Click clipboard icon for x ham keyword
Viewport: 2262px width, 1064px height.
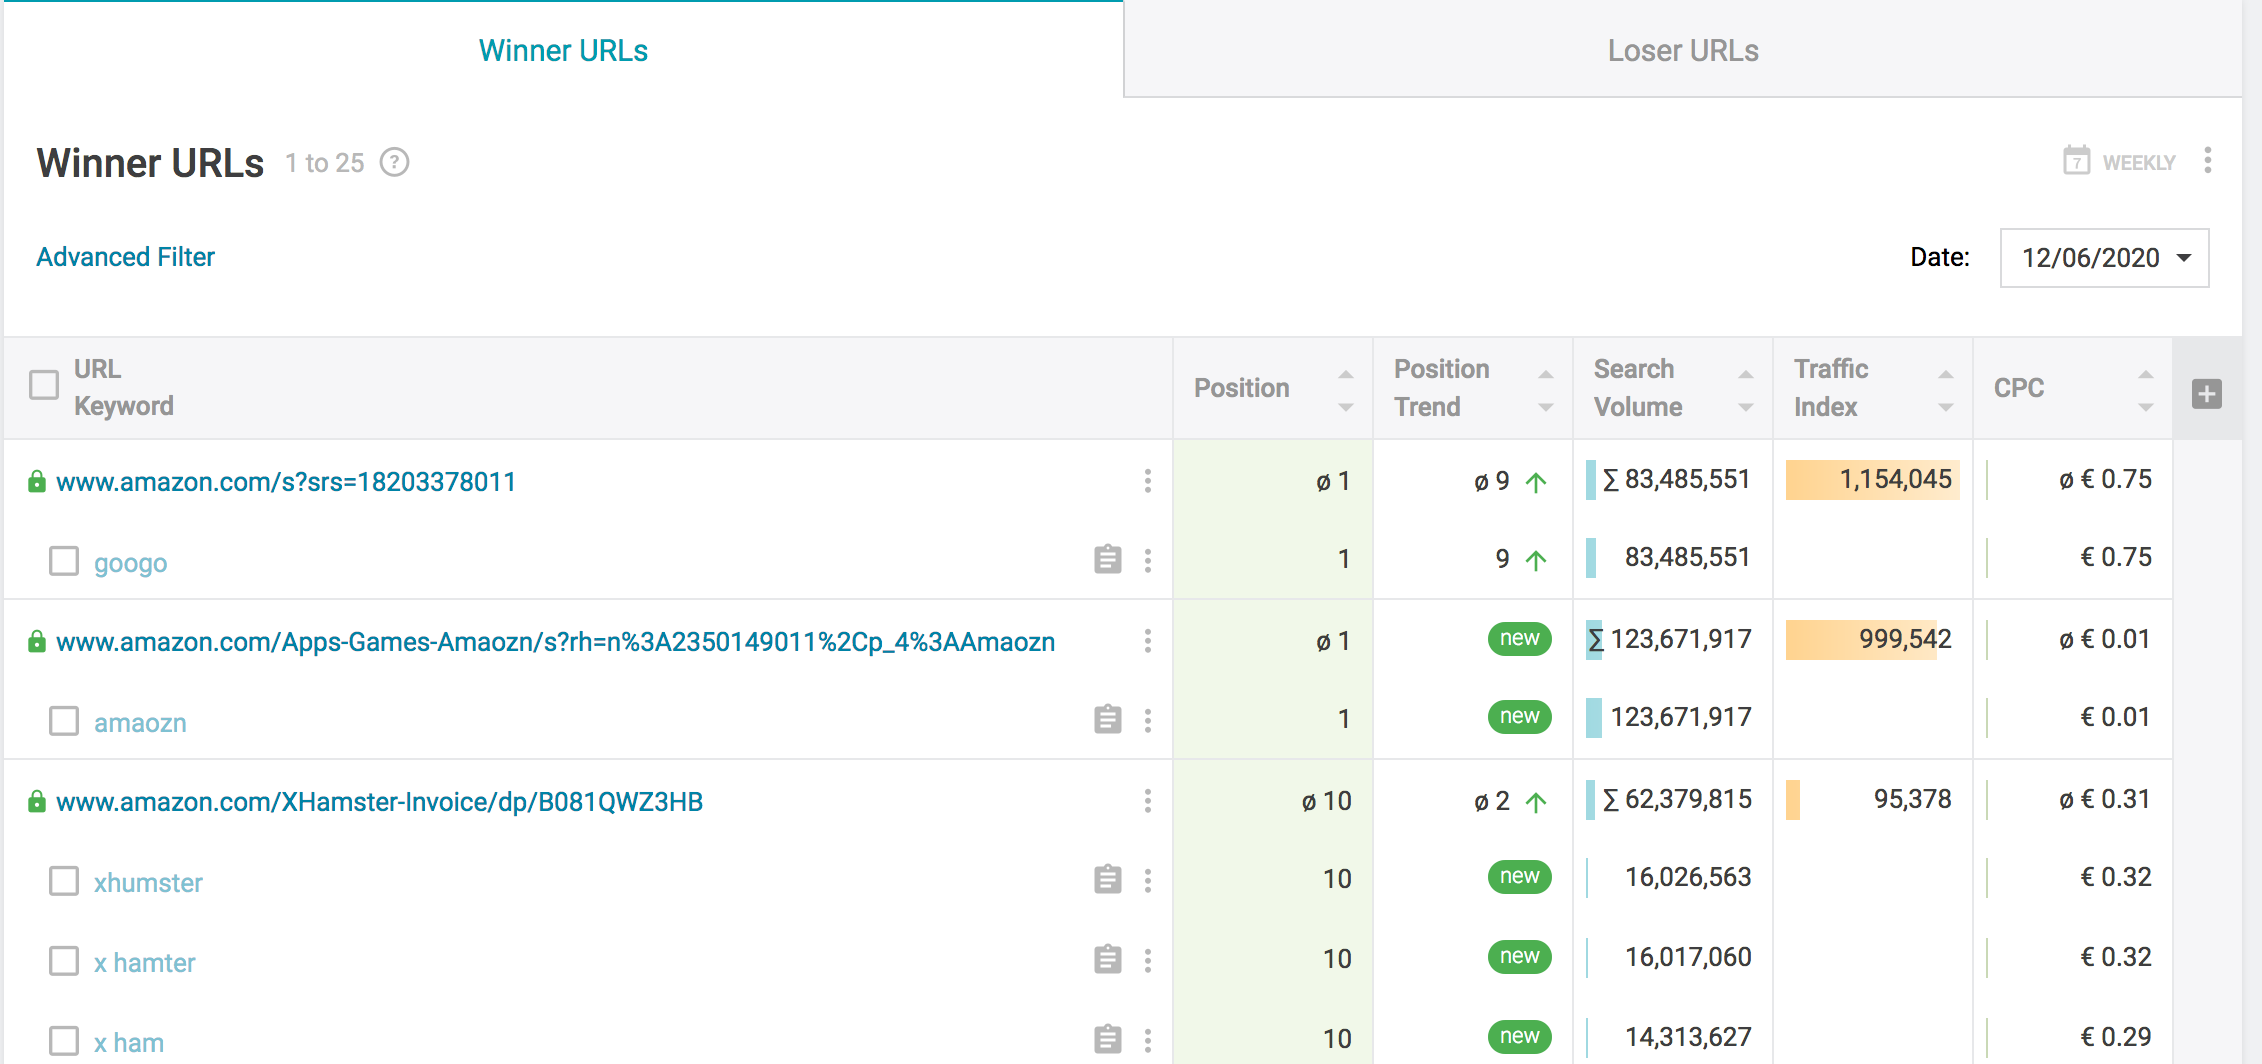(1107, 1039)
